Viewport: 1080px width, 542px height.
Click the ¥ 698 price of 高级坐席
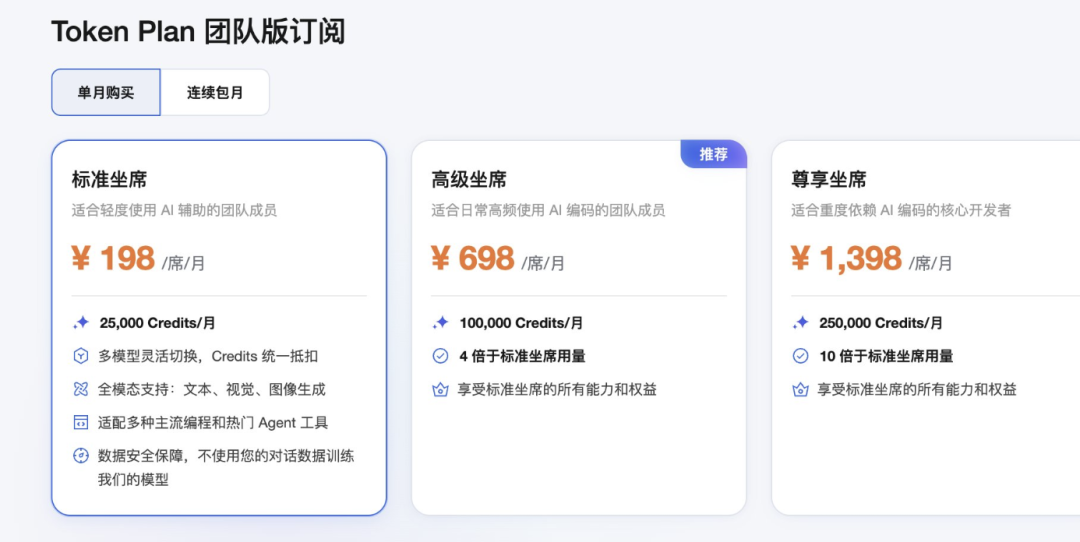pyautogui.click(x=473, y=259)
